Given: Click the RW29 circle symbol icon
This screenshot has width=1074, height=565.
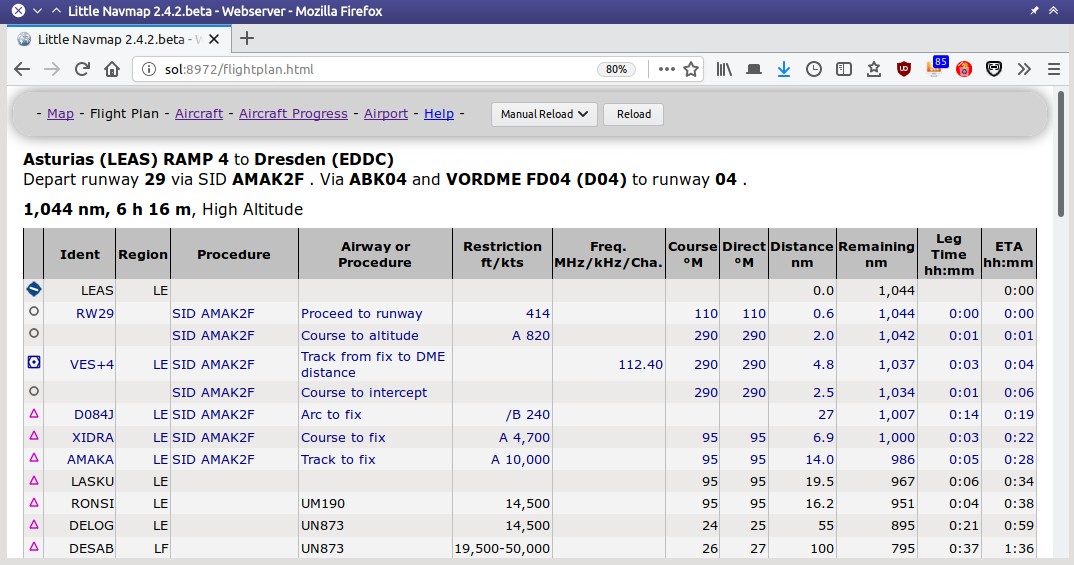Looking at the screenshot, I should [x=34, y=311].
